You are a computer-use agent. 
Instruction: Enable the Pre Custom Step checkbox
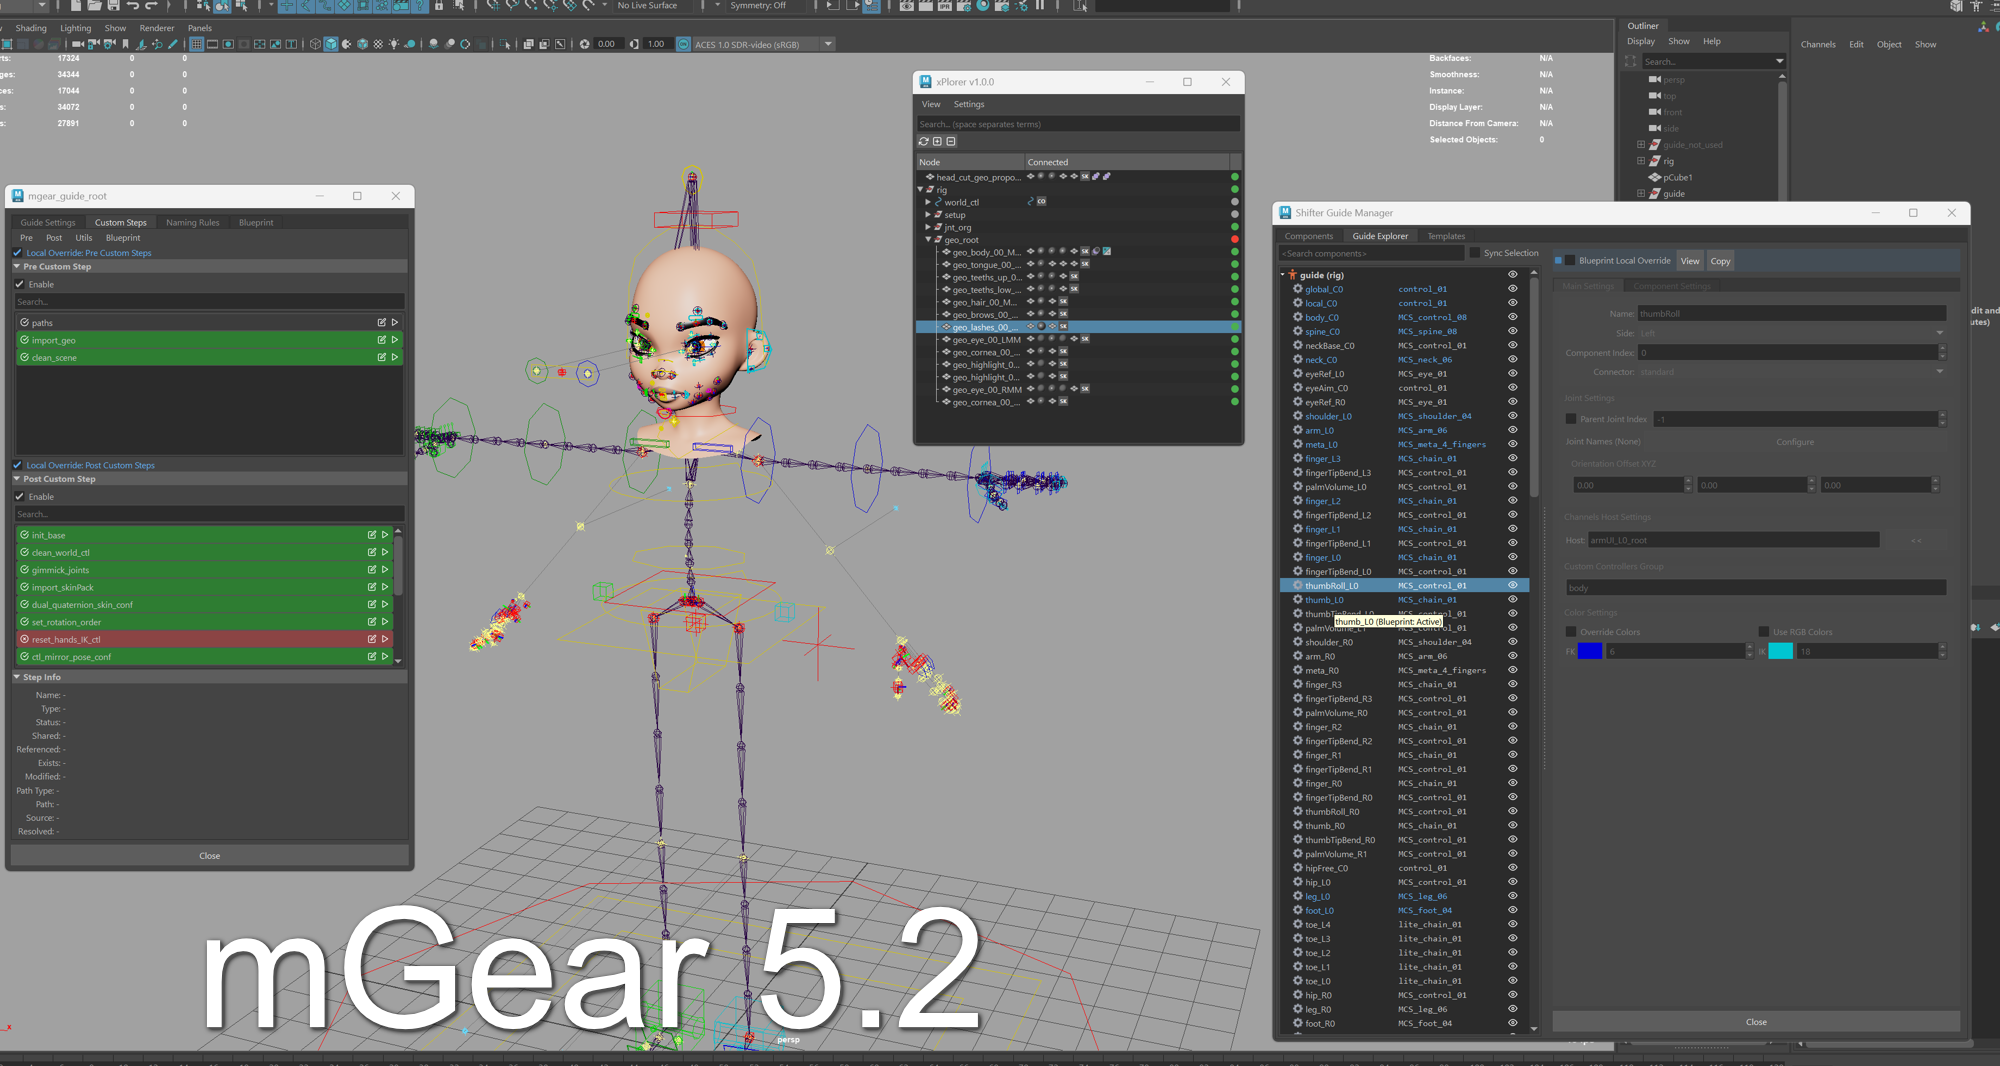[x=20, y=284]
